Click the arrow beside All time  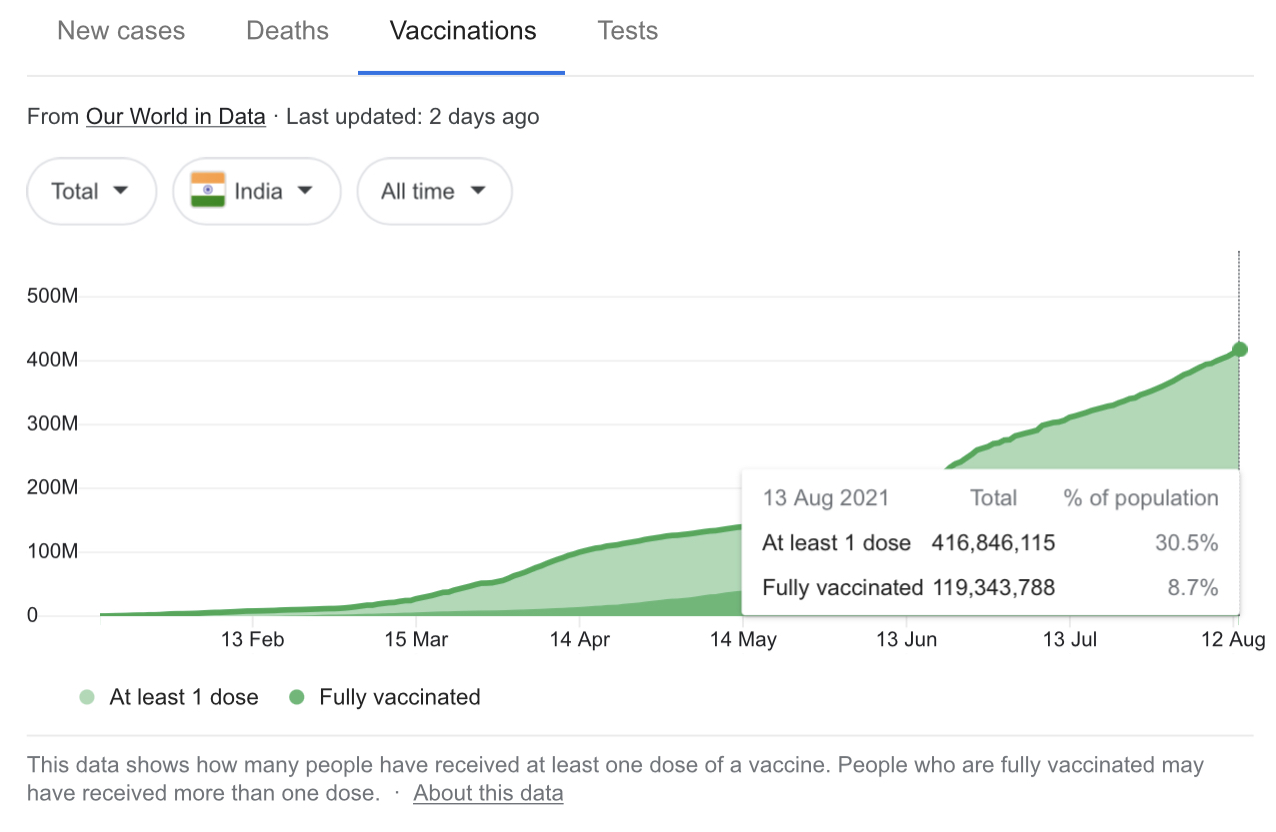(x=478, y=191)
